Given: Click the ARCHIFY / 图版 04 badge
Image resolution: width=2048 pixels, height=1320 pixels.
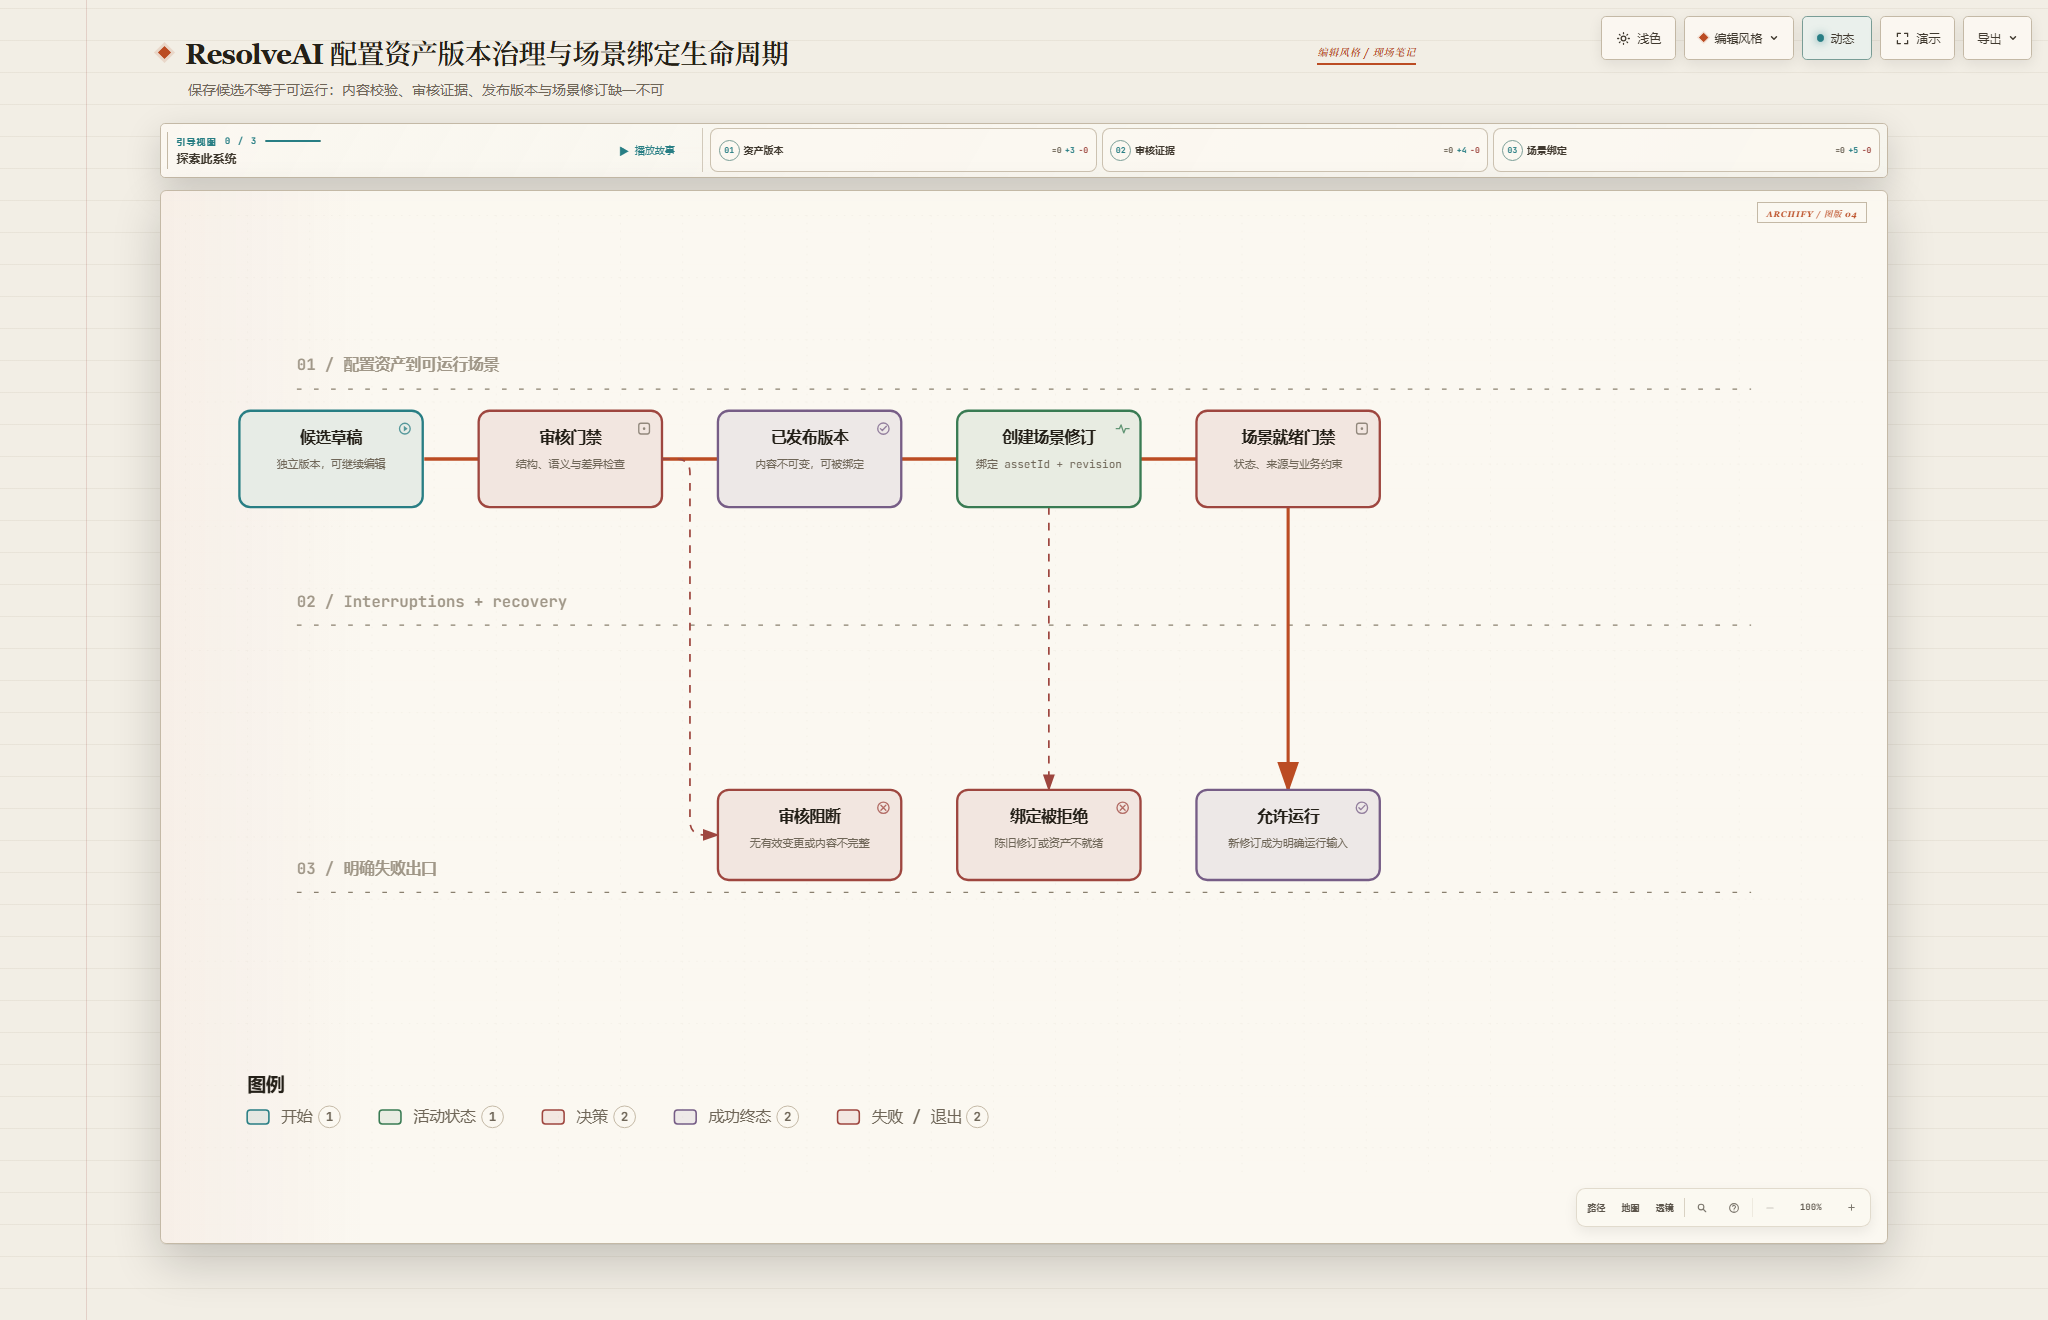Looking at the screenshot, I should [1811, 213].
